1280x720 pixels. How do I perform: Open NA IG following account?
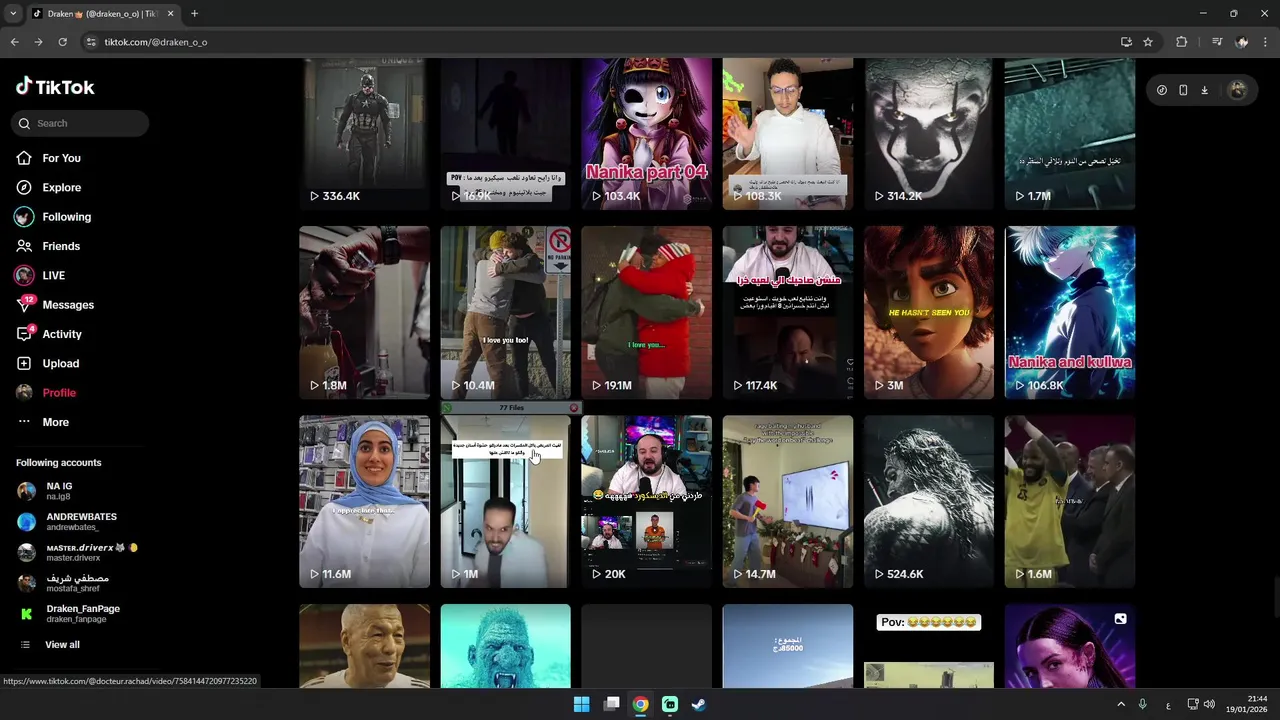pyautogui.click(x=58, y=491)
